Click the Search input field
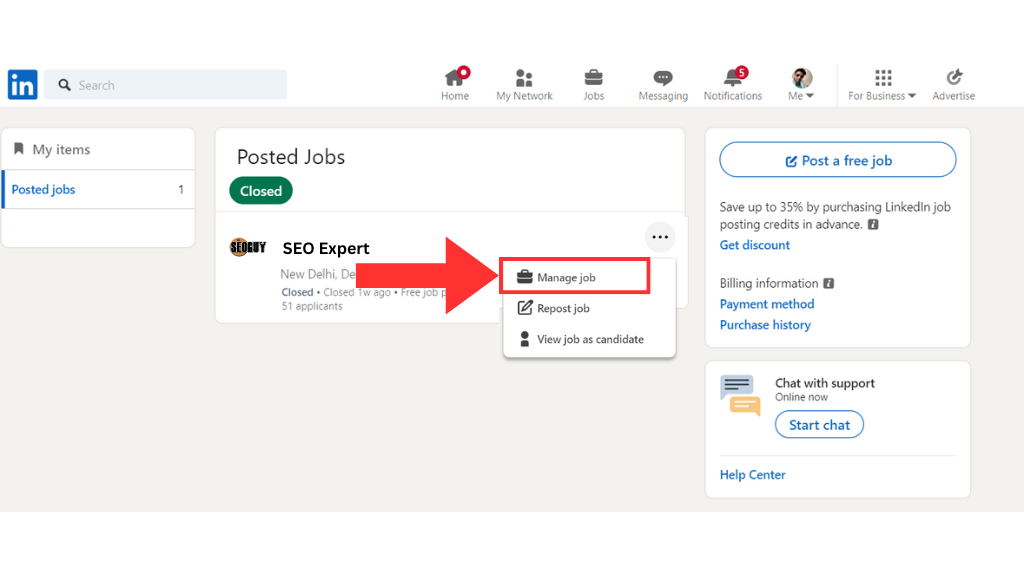The image size is (1024, 576). 166,85
